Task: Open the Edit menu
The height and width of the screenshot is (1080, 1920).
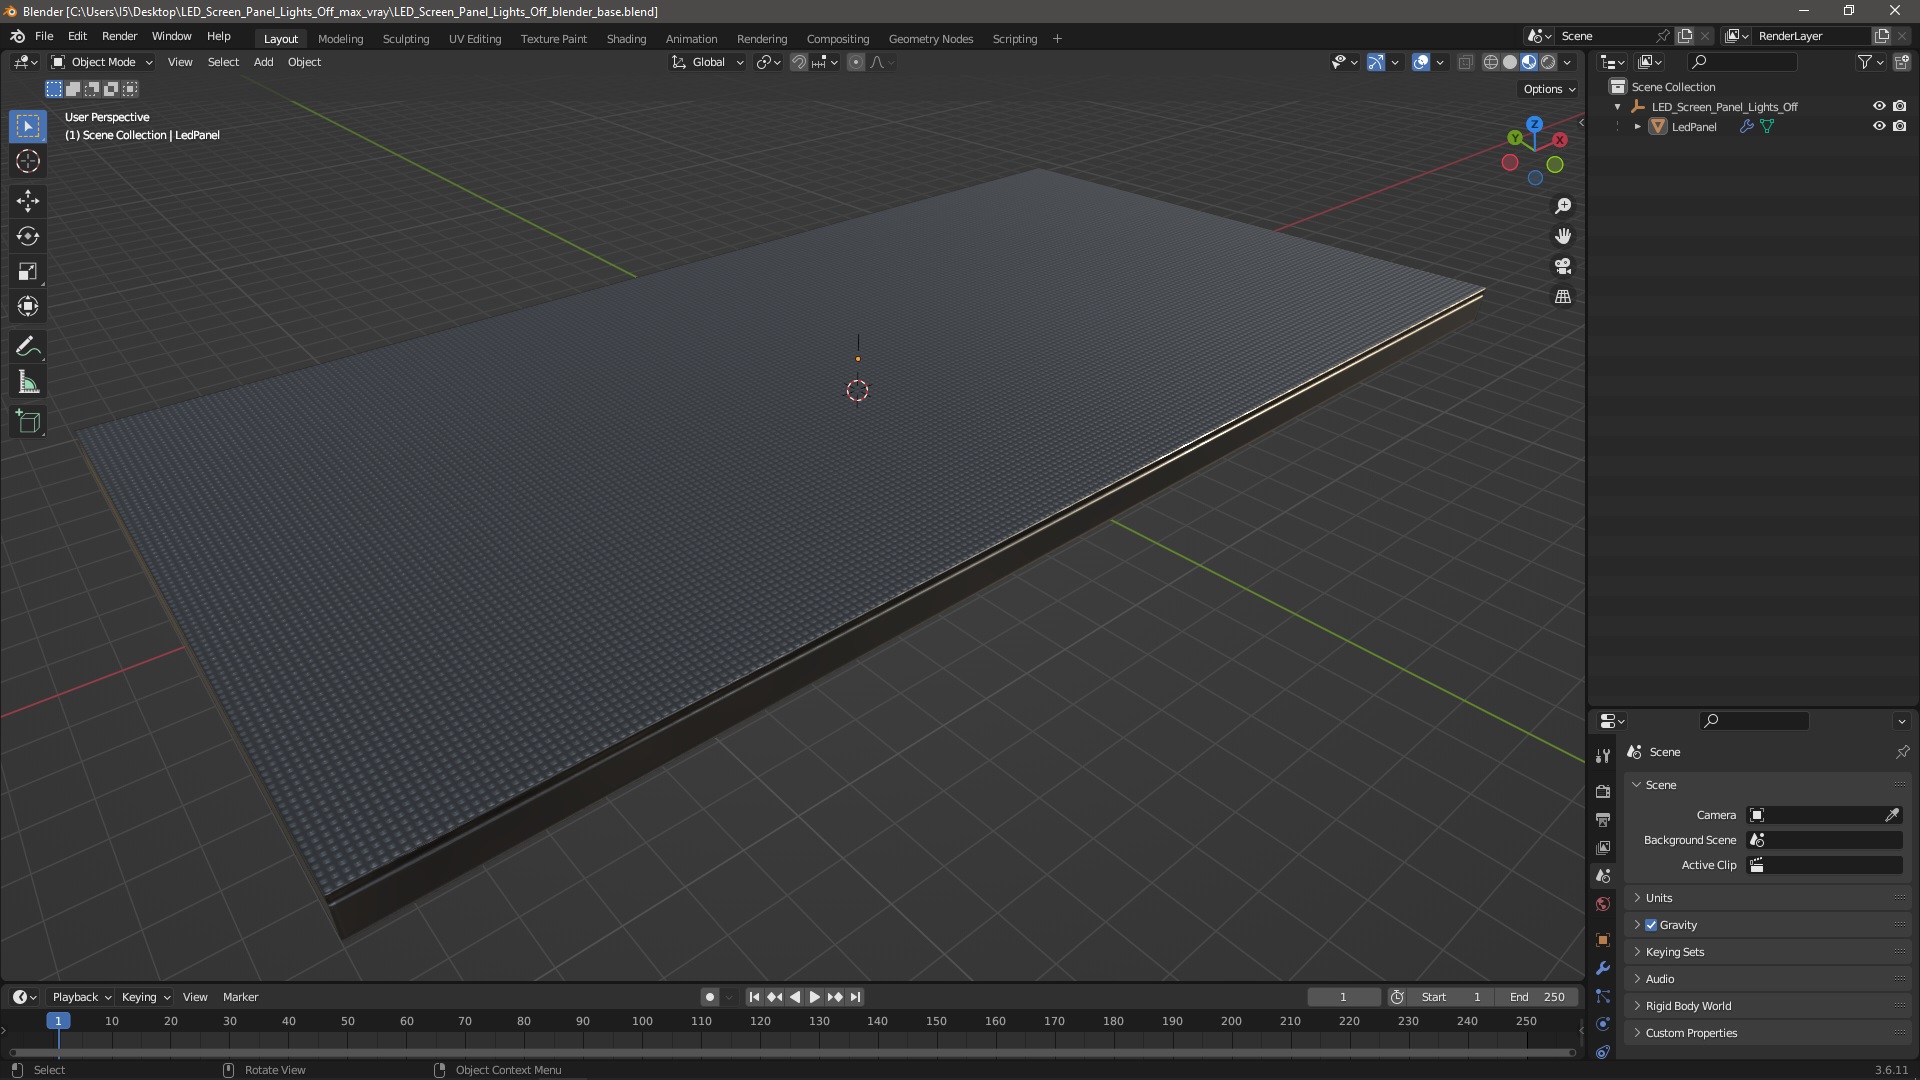Action: point(77,36)
